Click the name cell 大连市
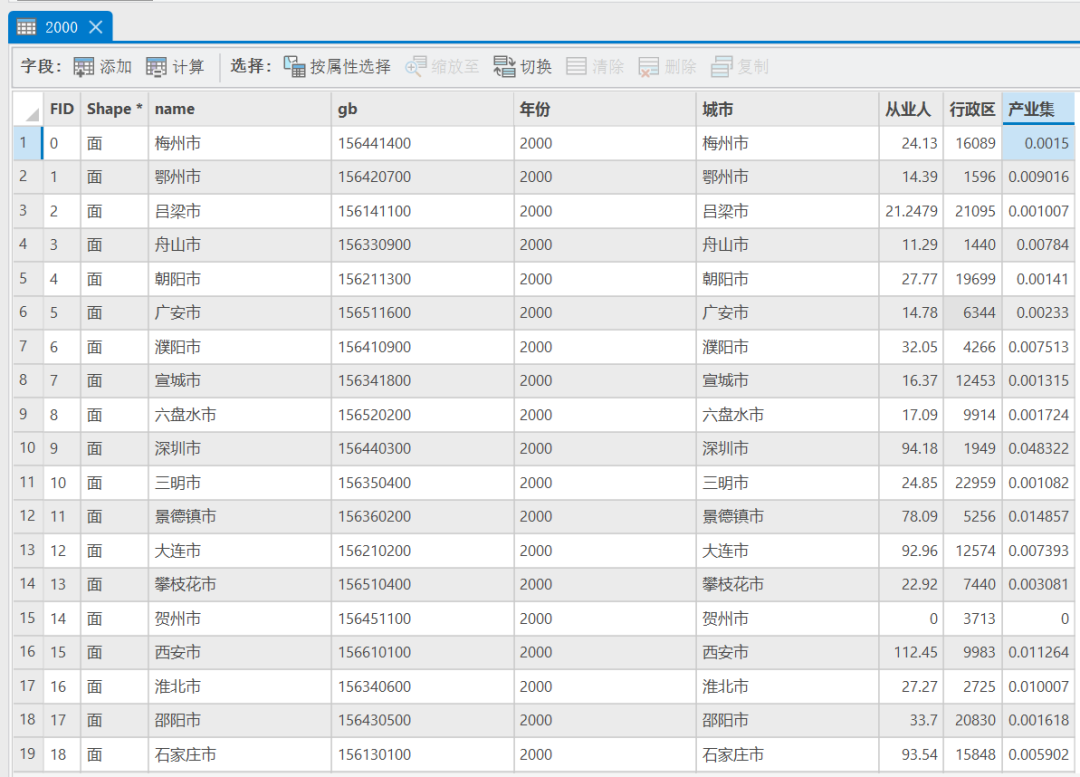1080x777 pixels. [x=240, y=550]
